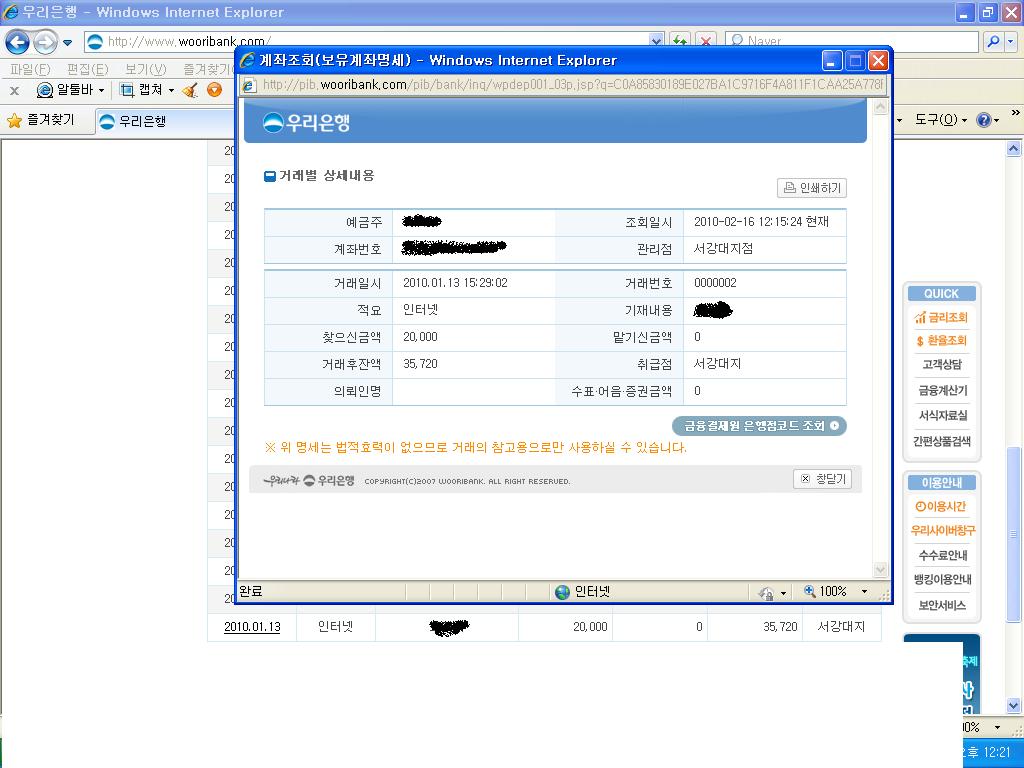1024x768 pixels.
Task: Open the 보기(V) menu
Action: click(x=145, y=69)
